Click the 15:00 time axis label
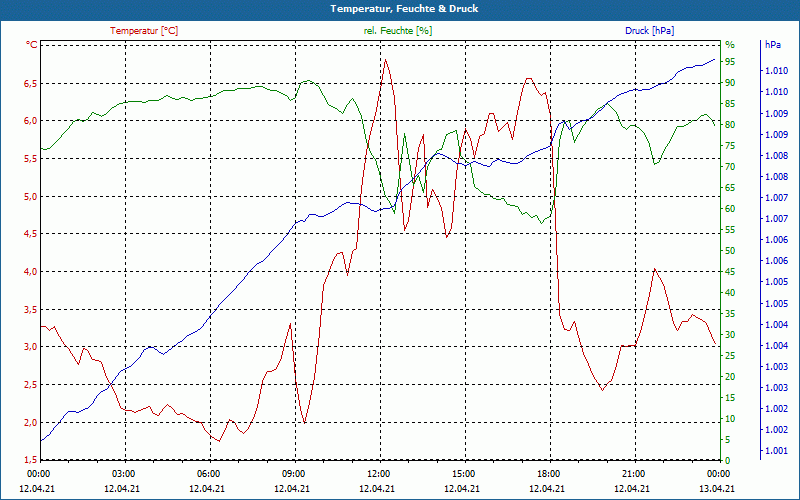The width and height of the screenshot is (800, 500). pyautogui.click(x=463, y=474)
